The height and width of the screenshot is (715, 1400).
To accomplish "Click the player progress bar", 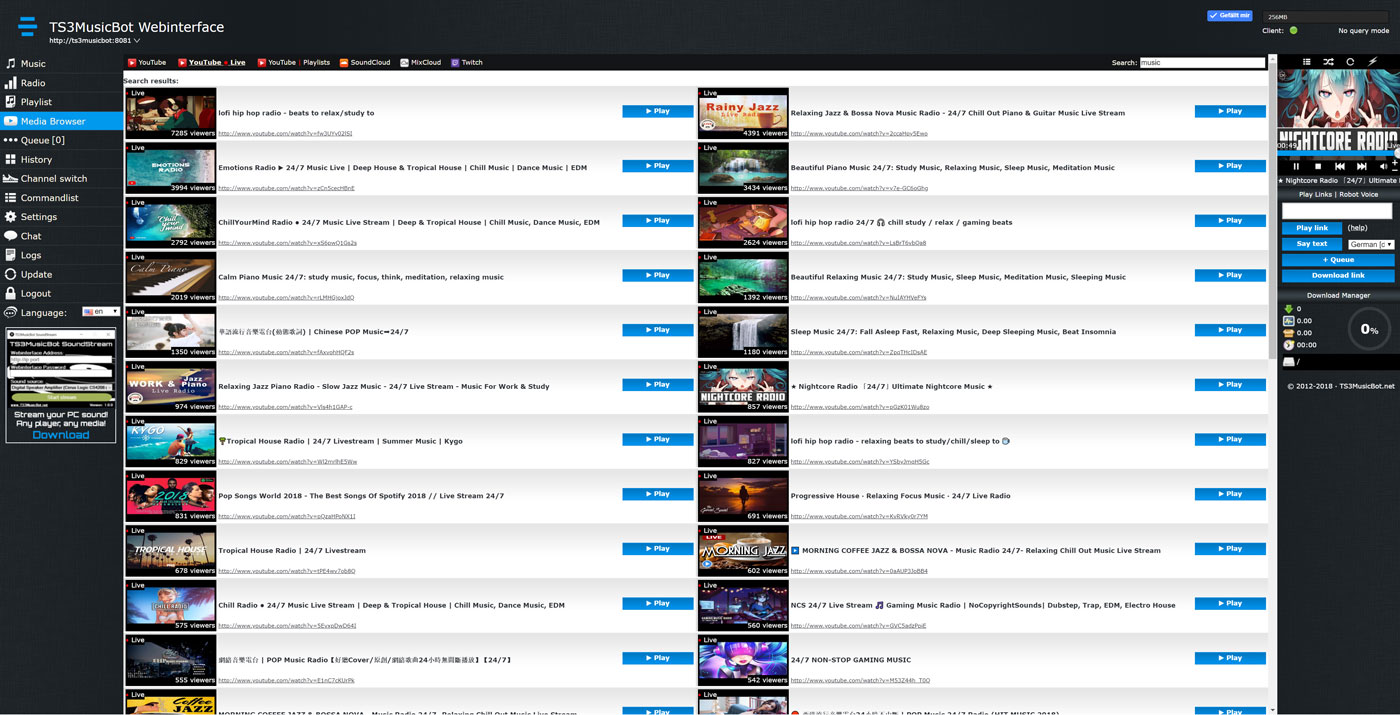I will pos(1337,154).
